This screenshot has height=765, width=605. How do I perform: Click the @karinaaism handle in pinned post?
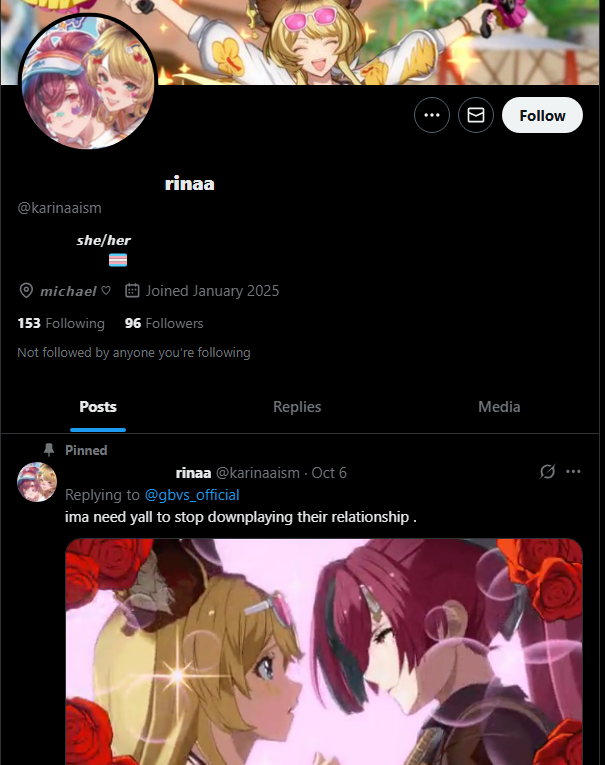[x=258, y=473]
